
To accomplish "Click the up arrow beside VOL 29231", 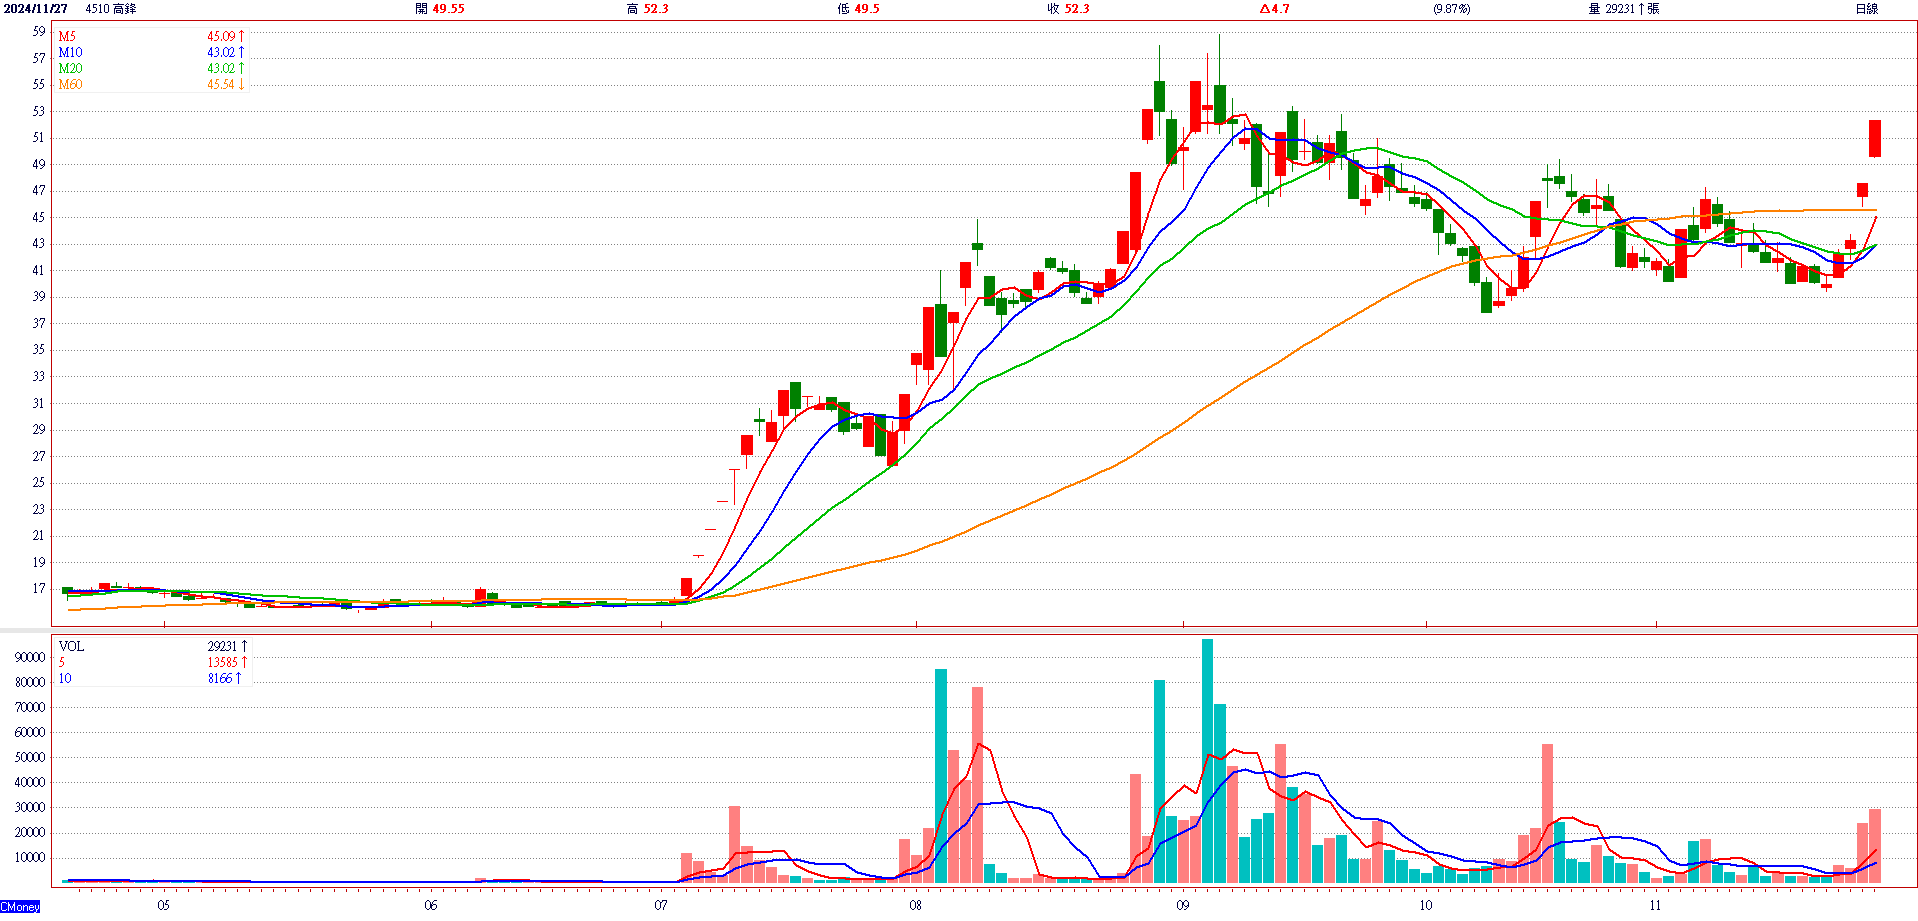I will pyautogui.click(x=244, y=646).
